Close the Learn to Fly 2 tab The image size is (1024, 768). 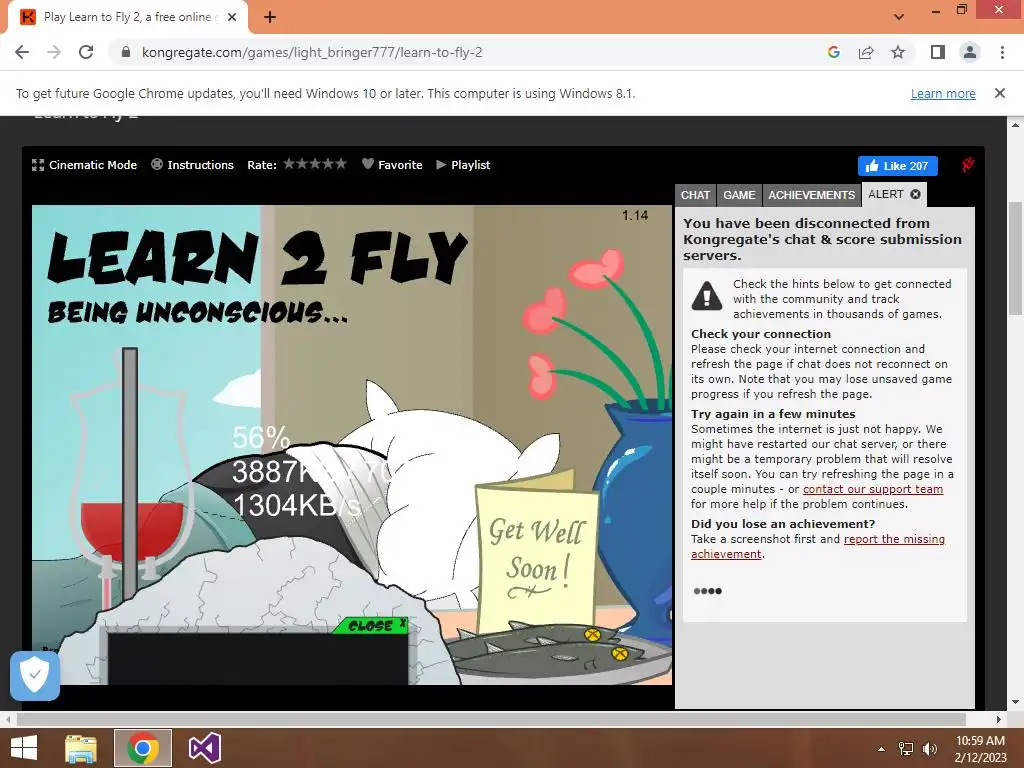[x=232, y=17]
